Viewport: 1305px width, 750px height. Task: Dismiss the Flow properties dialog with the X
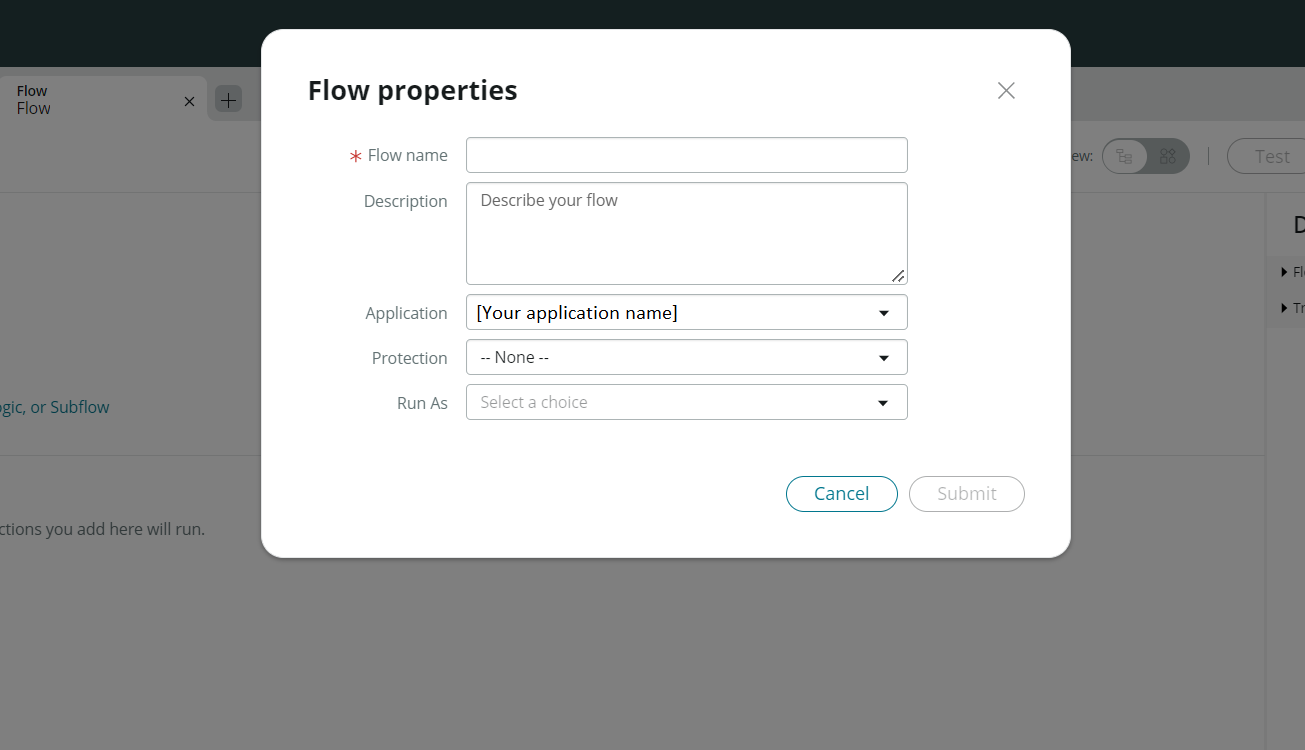click(x=1005, y=90)
